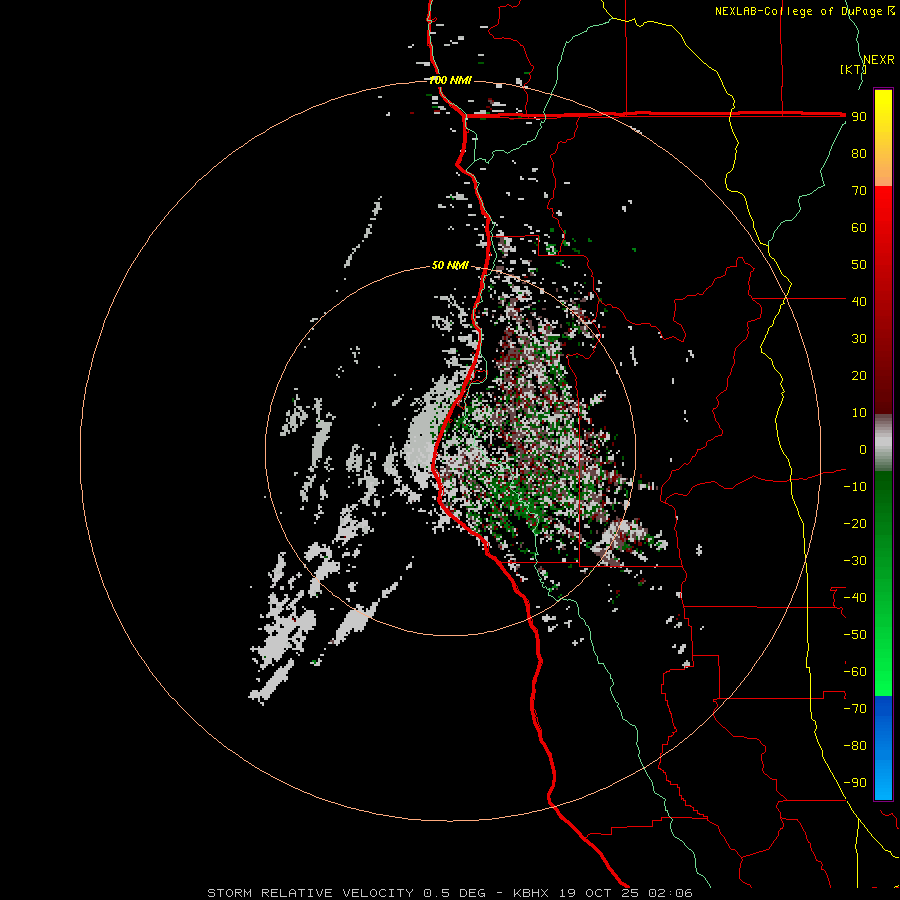The image size is (900, 900).
Task: Select the 0 value on the velocity scale
Action: [863, 449]
